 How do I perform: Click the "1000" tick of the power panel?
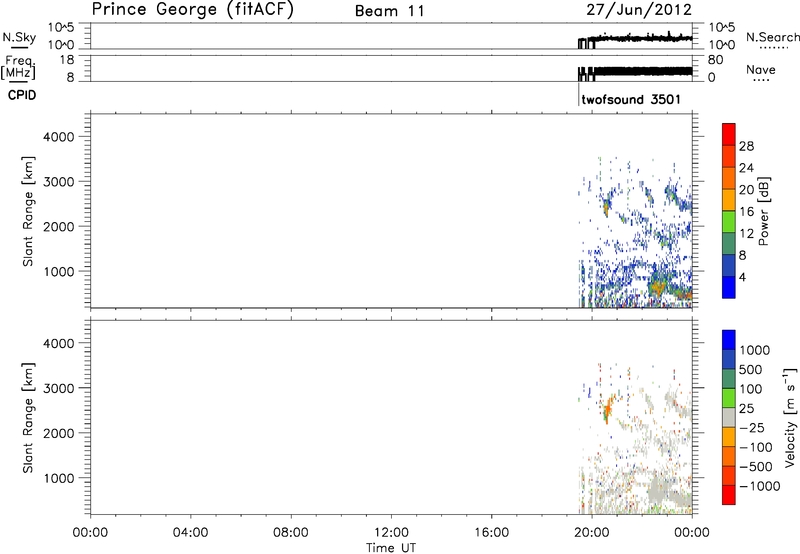(58, 271)
